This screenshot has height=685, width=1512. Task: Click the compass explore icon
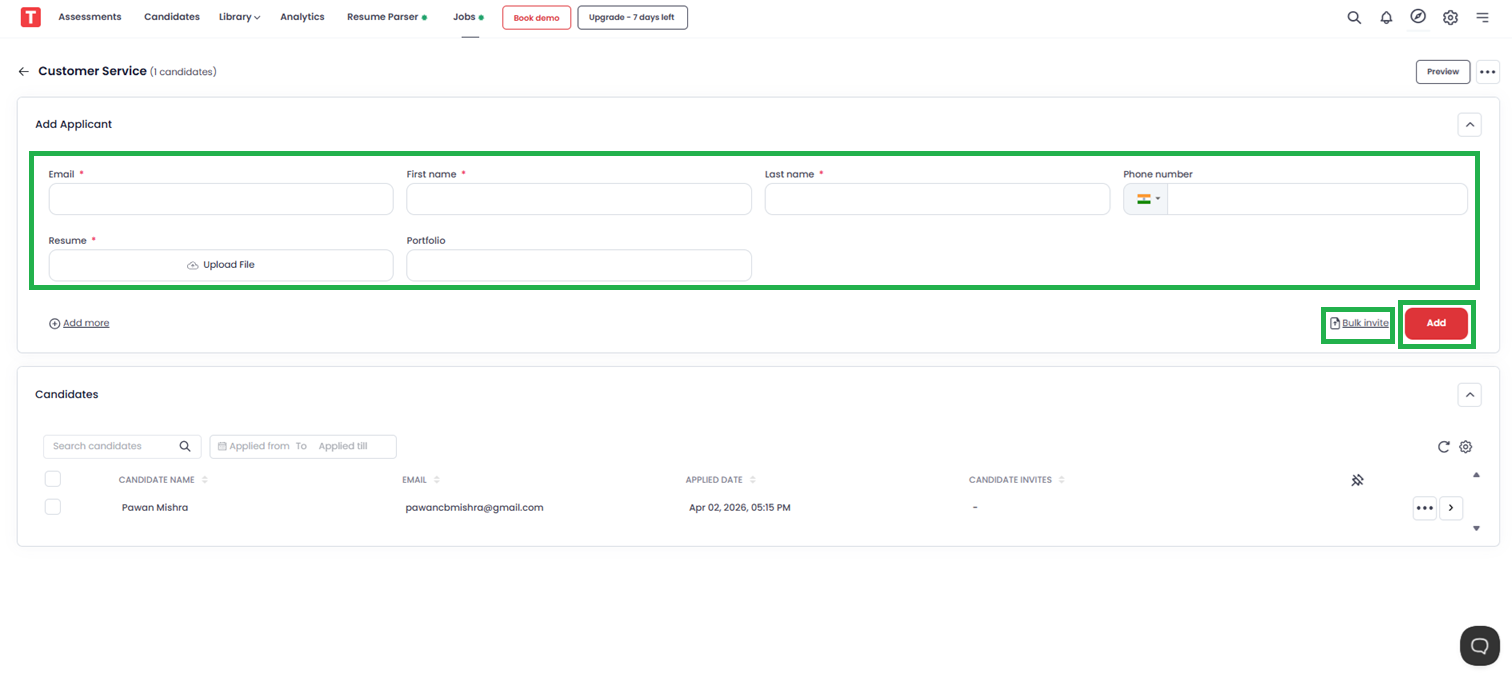coord(1418,16)
